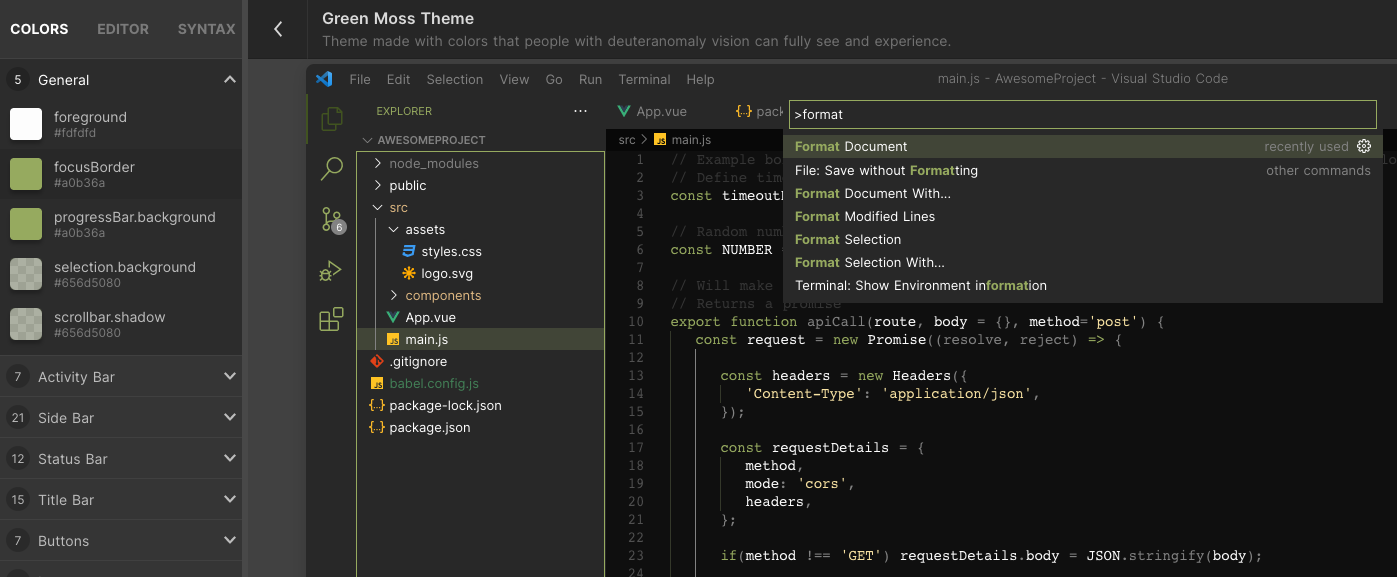Screen dimensions: 1397x577
Task: Open the Search activity bar icon
Action: coord(331,169)
